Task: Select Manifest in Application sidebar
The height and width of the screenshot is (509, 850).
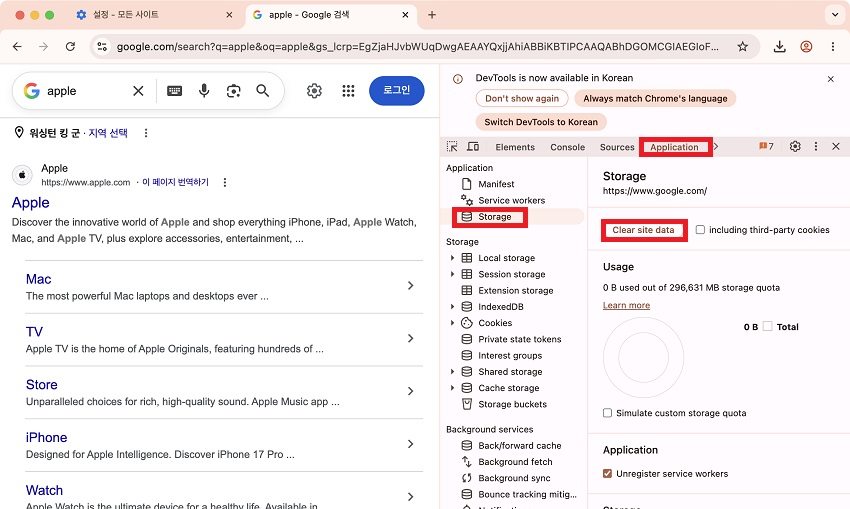Action: click(x=496, y=184)
